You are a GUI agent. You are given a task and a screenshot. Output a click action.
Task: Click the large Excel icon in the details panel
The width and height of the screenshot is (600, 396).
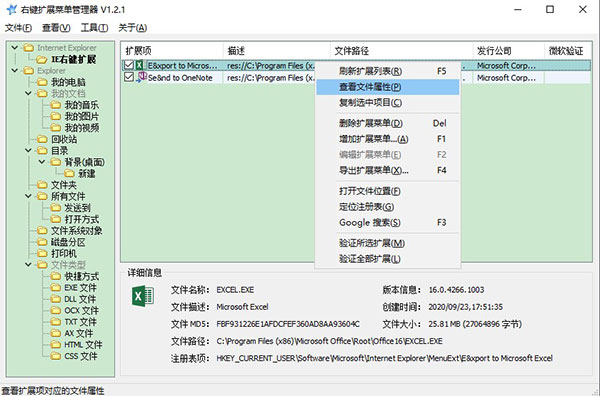pyautogui.click(x=143, y=296)
